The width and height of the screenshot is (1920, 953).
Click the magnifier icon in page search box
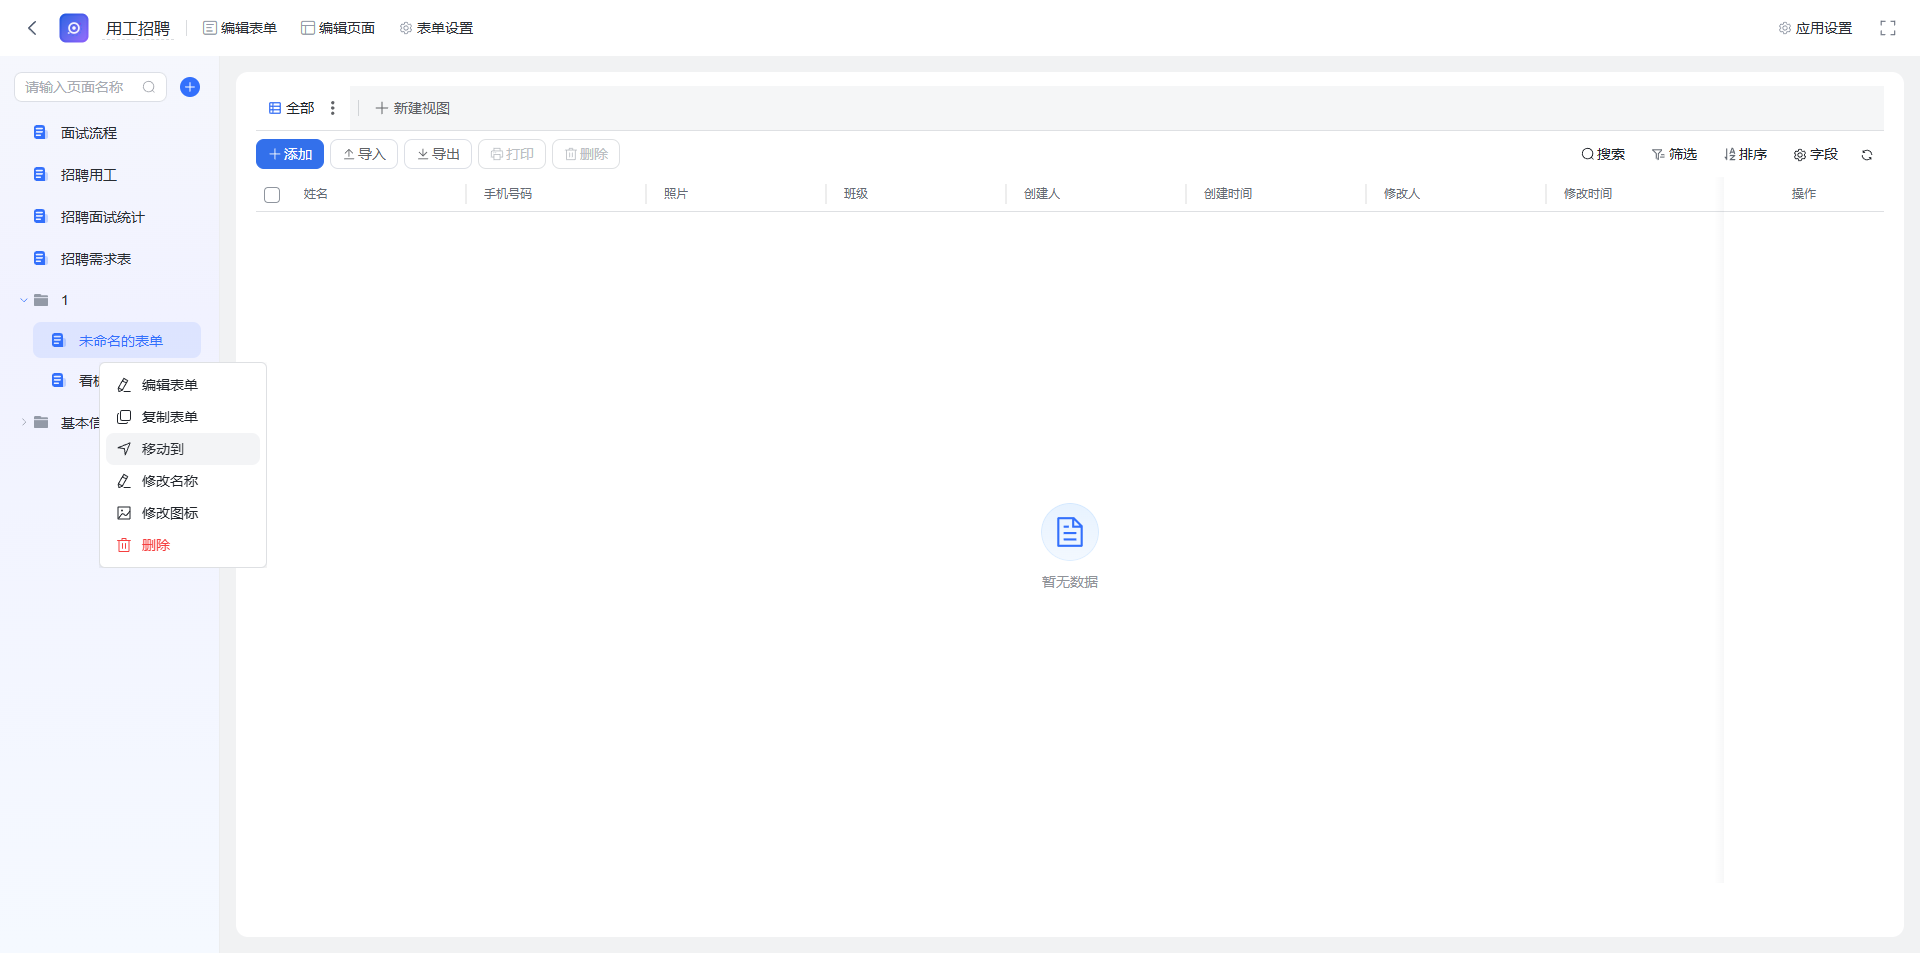point(149,87)
